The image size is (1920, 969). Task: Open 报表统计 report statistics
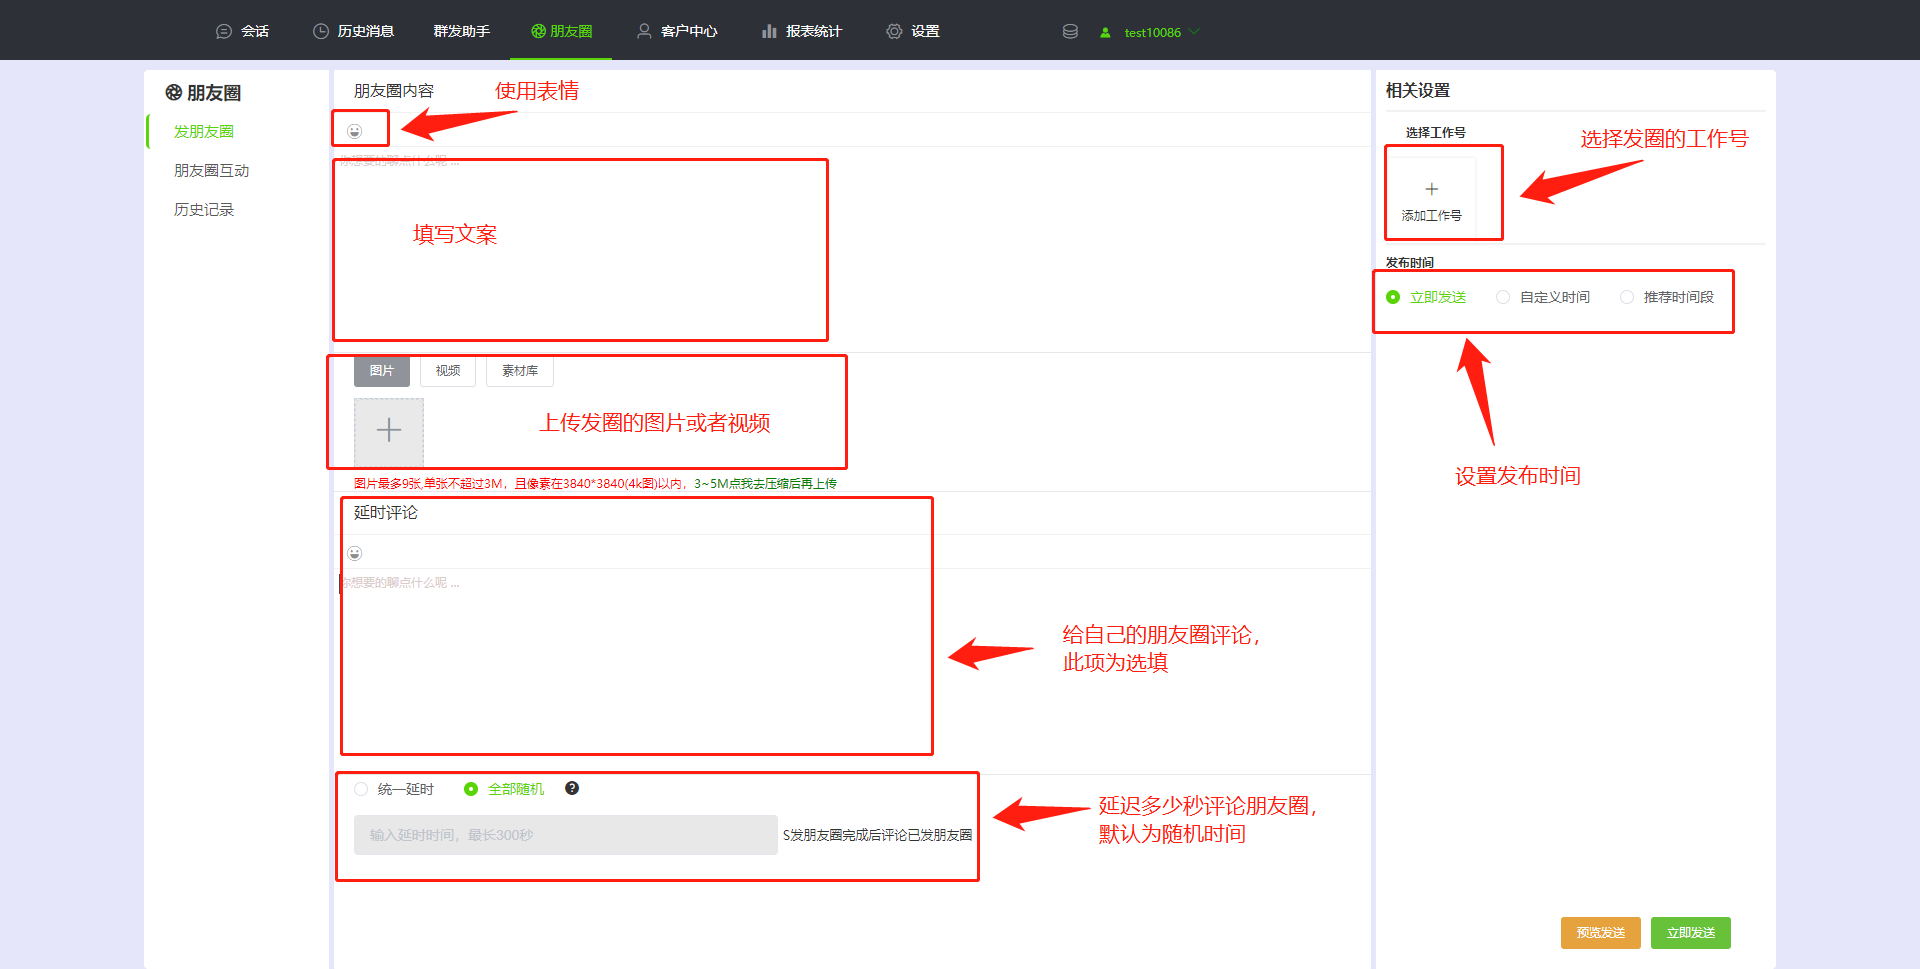pos(801,32)
